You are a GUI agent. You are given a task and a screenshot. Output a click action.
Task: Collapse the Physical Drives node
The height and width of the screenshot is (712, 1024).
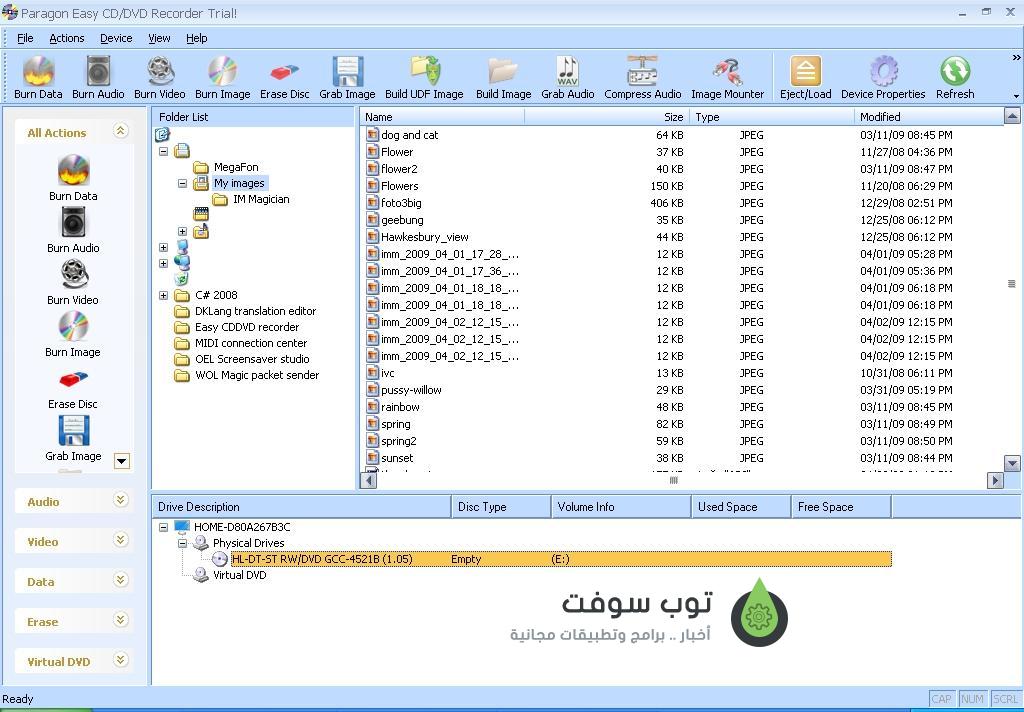(182, 543)
